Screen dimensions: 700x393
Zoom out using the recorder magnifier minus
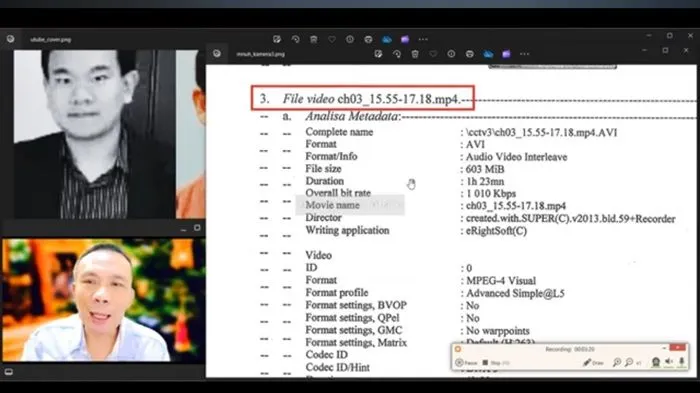click(x=629, y=363)
